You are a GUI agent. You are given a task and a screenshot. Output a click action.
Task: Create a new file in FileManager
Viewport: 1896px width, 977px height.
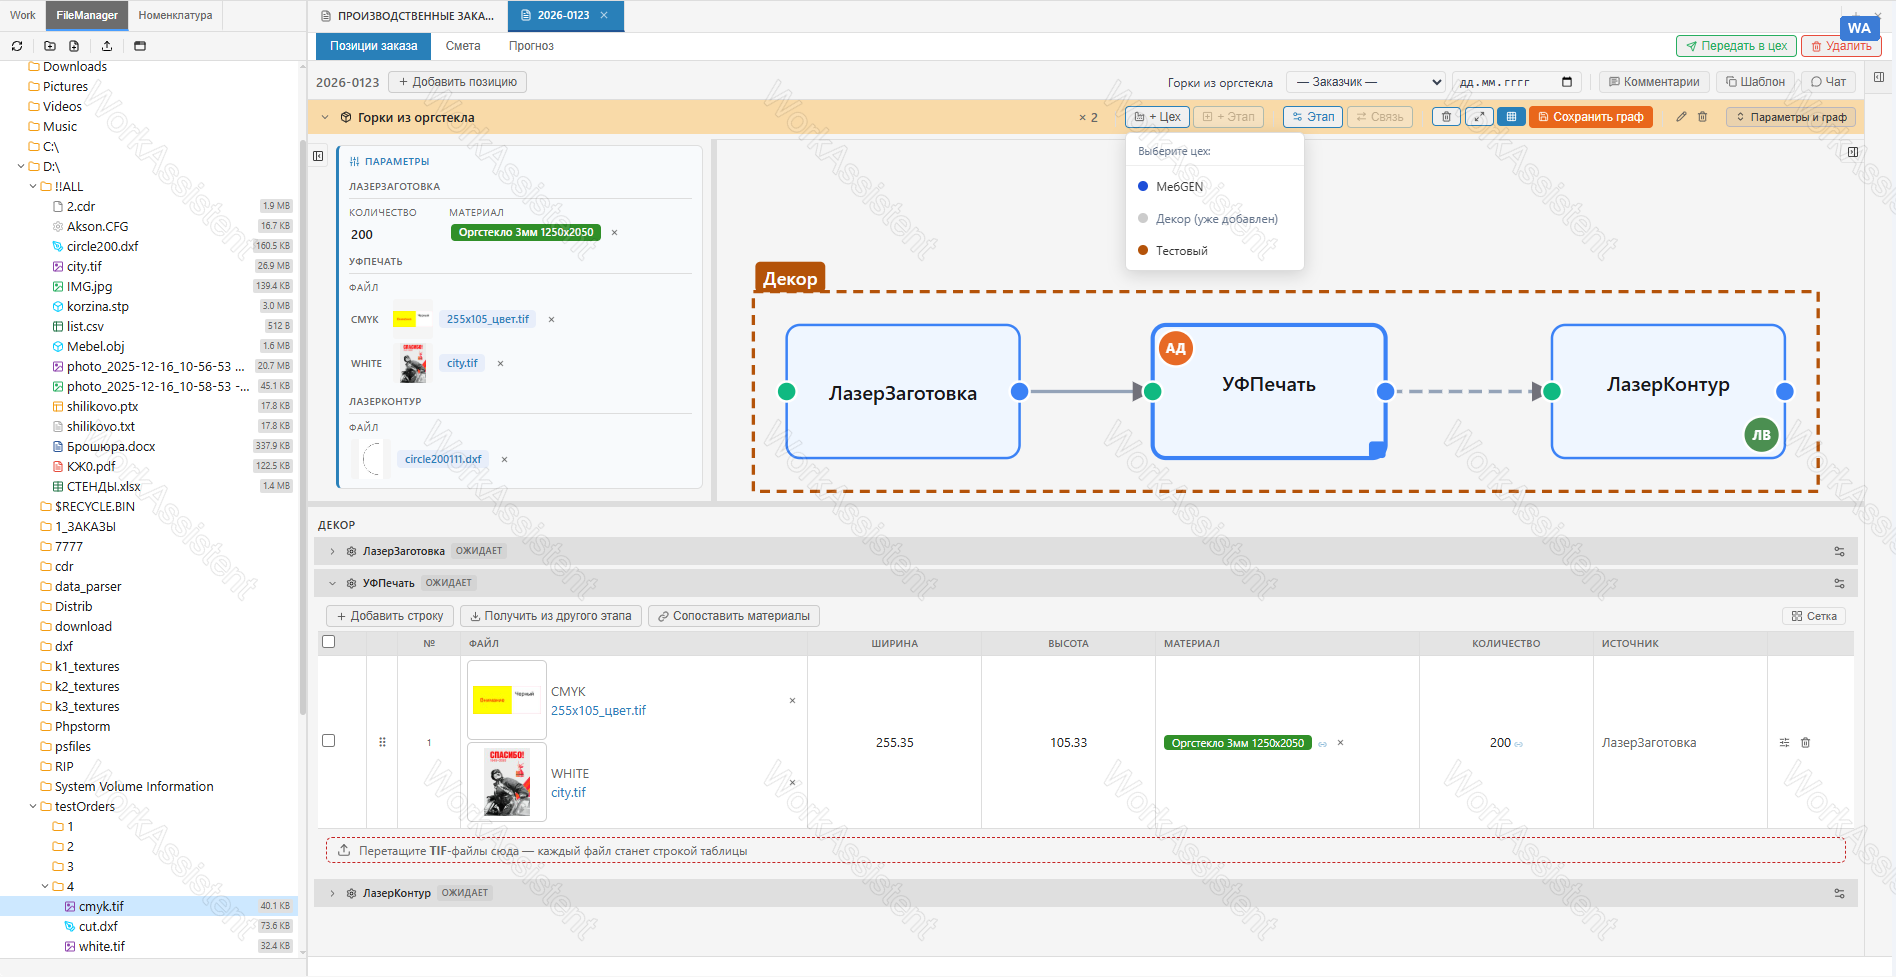pos(74,46)
